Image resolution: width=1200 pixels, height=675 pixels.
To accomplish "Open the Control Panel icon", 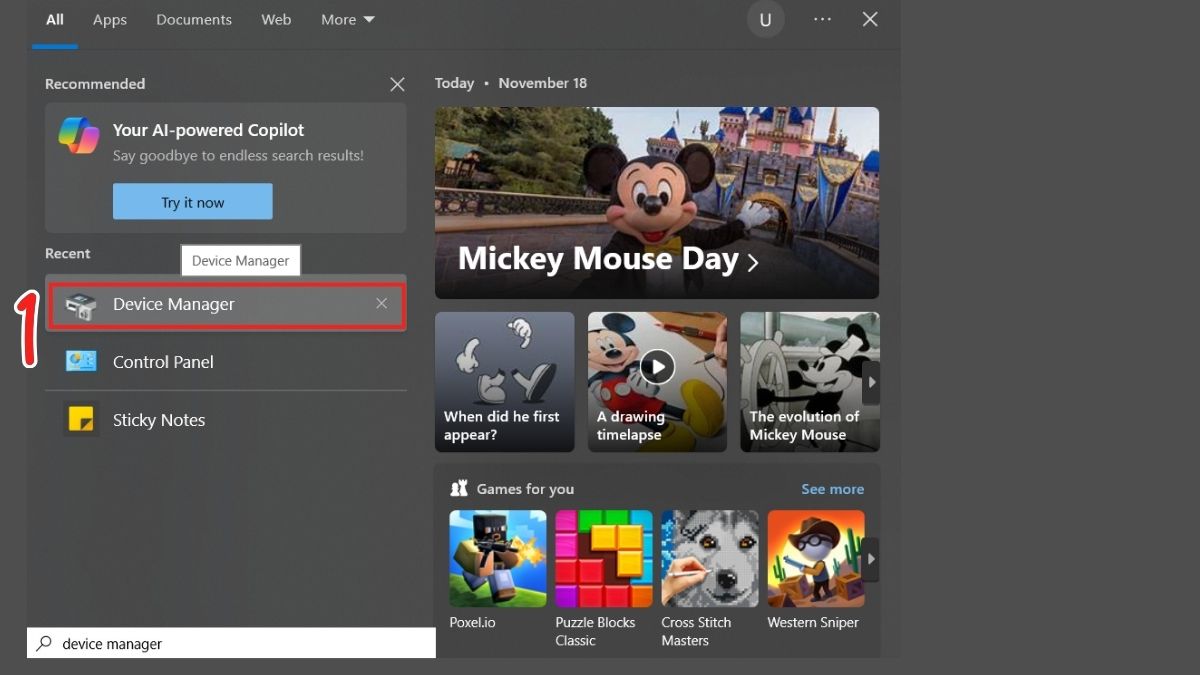I will pyautogui.click(x=81, y=361).
